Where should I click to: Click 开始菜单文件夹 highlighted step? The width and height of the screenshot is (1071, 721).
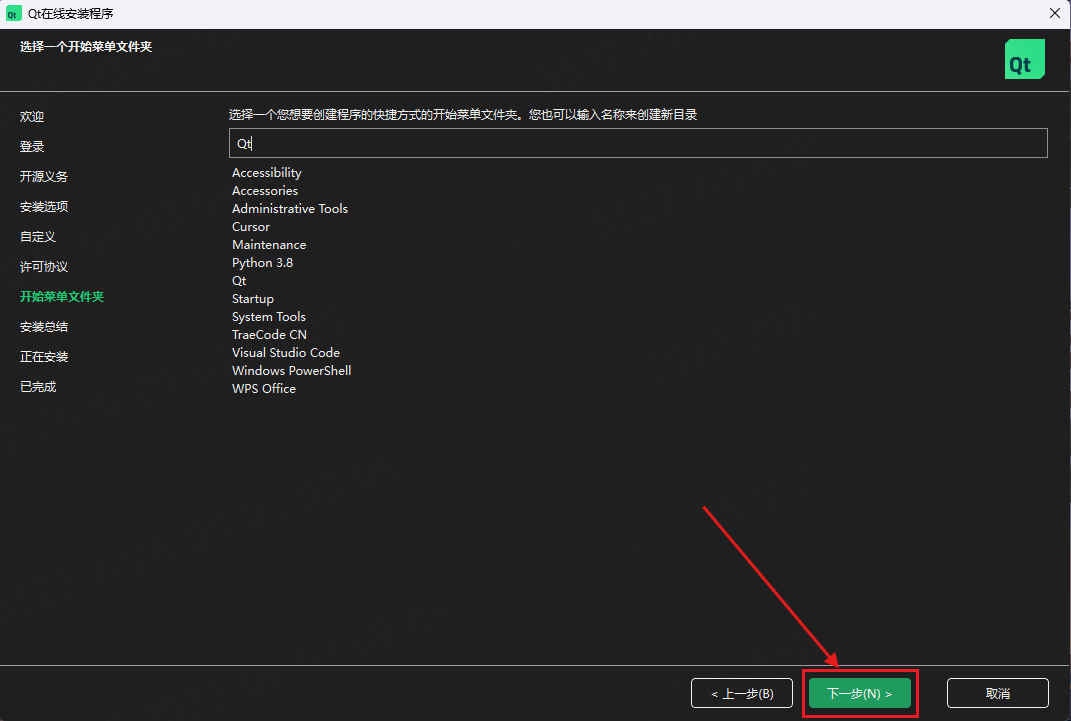click(61, 297)
